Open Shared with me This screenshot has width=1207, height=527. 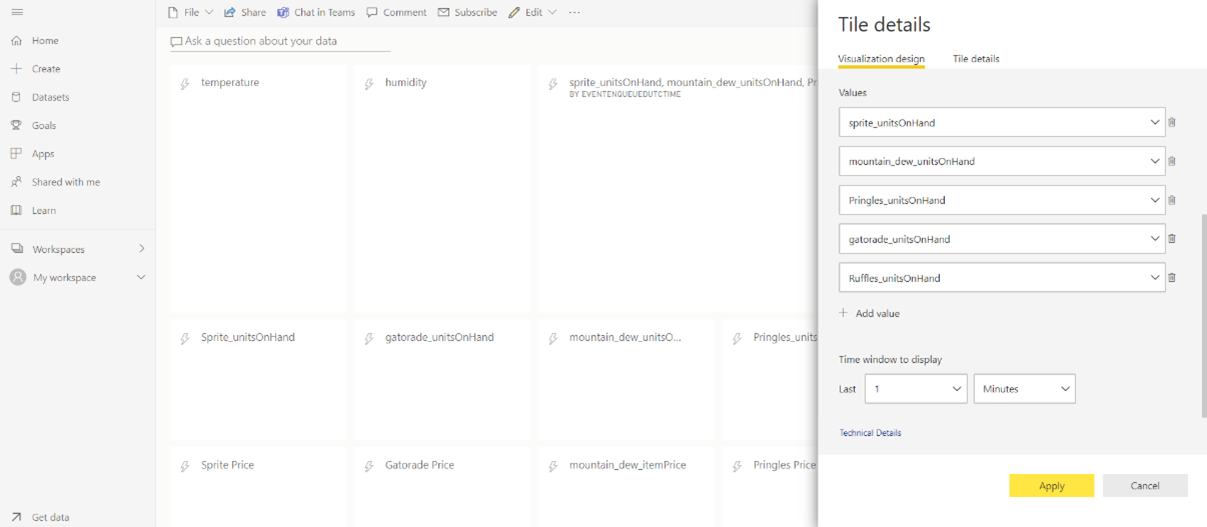coord(65,182)
